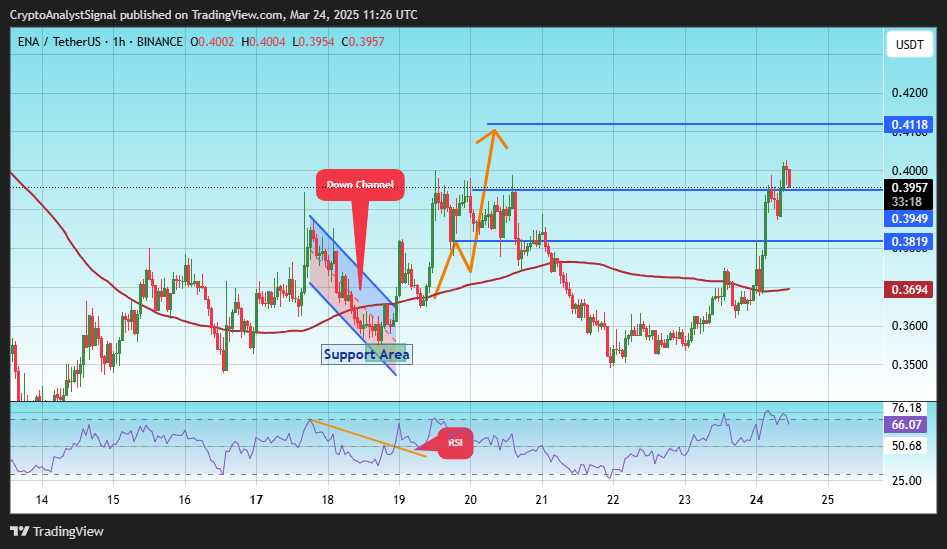The image size is (947, 549).
Task: Click date 20 on the time axis
Action: click(x=470, y=499)
